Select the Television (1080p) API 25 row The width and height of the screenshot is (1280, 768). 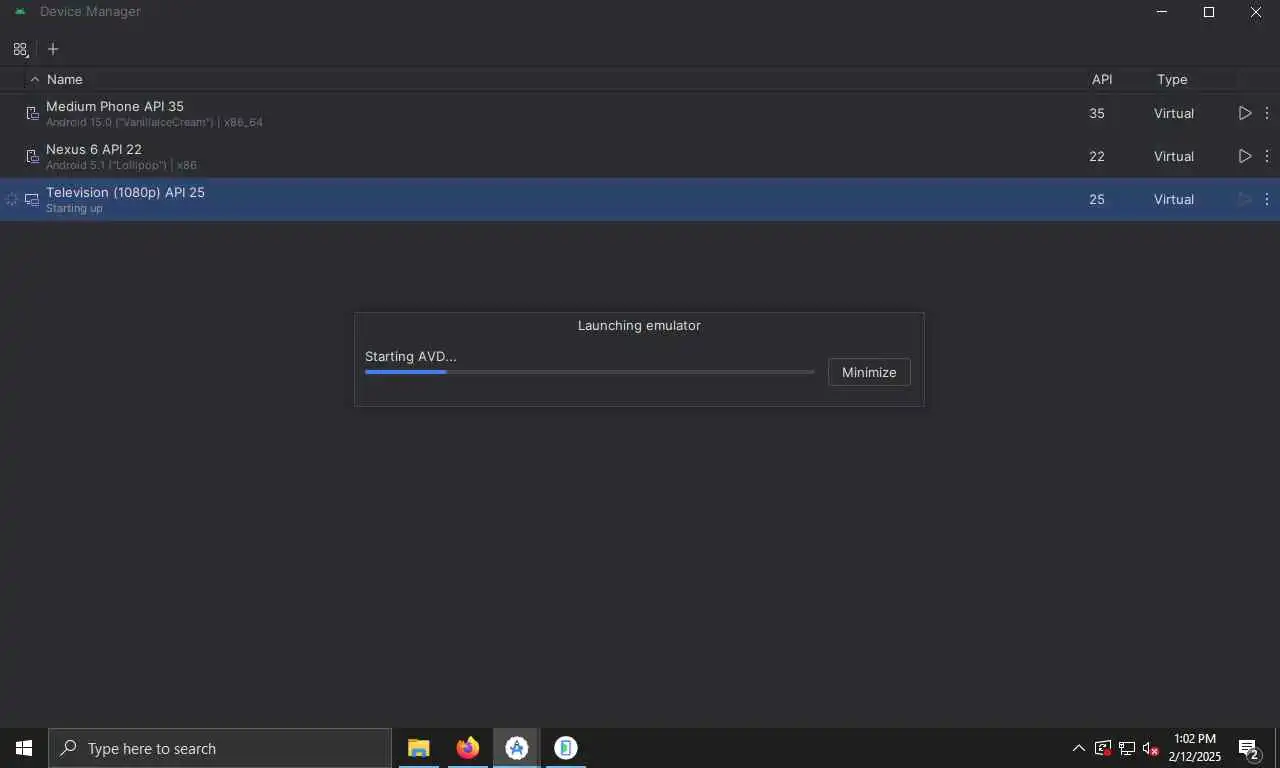click(640, 199)
